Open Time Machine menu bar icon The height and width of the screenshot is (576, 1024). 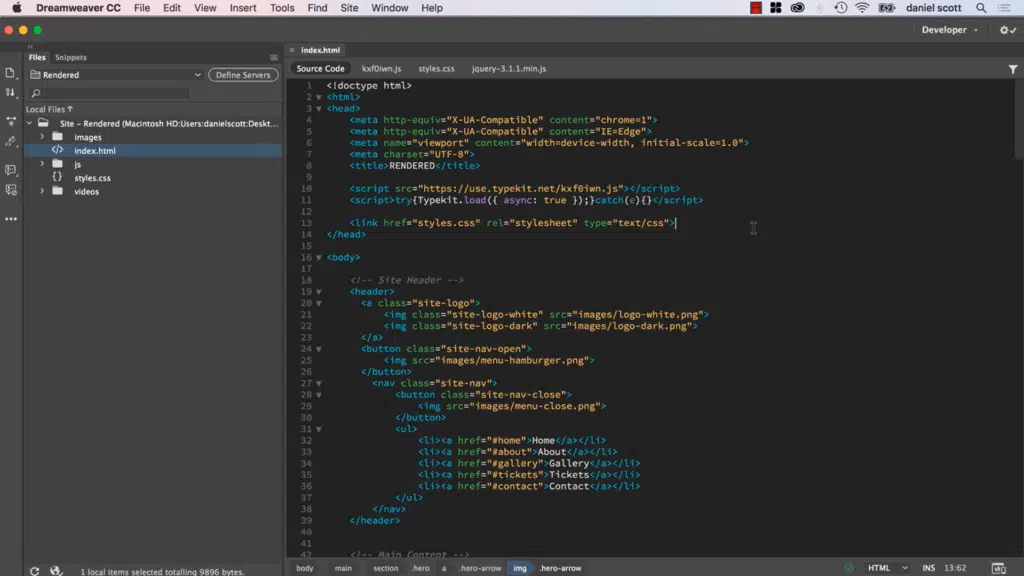(840, 8)
